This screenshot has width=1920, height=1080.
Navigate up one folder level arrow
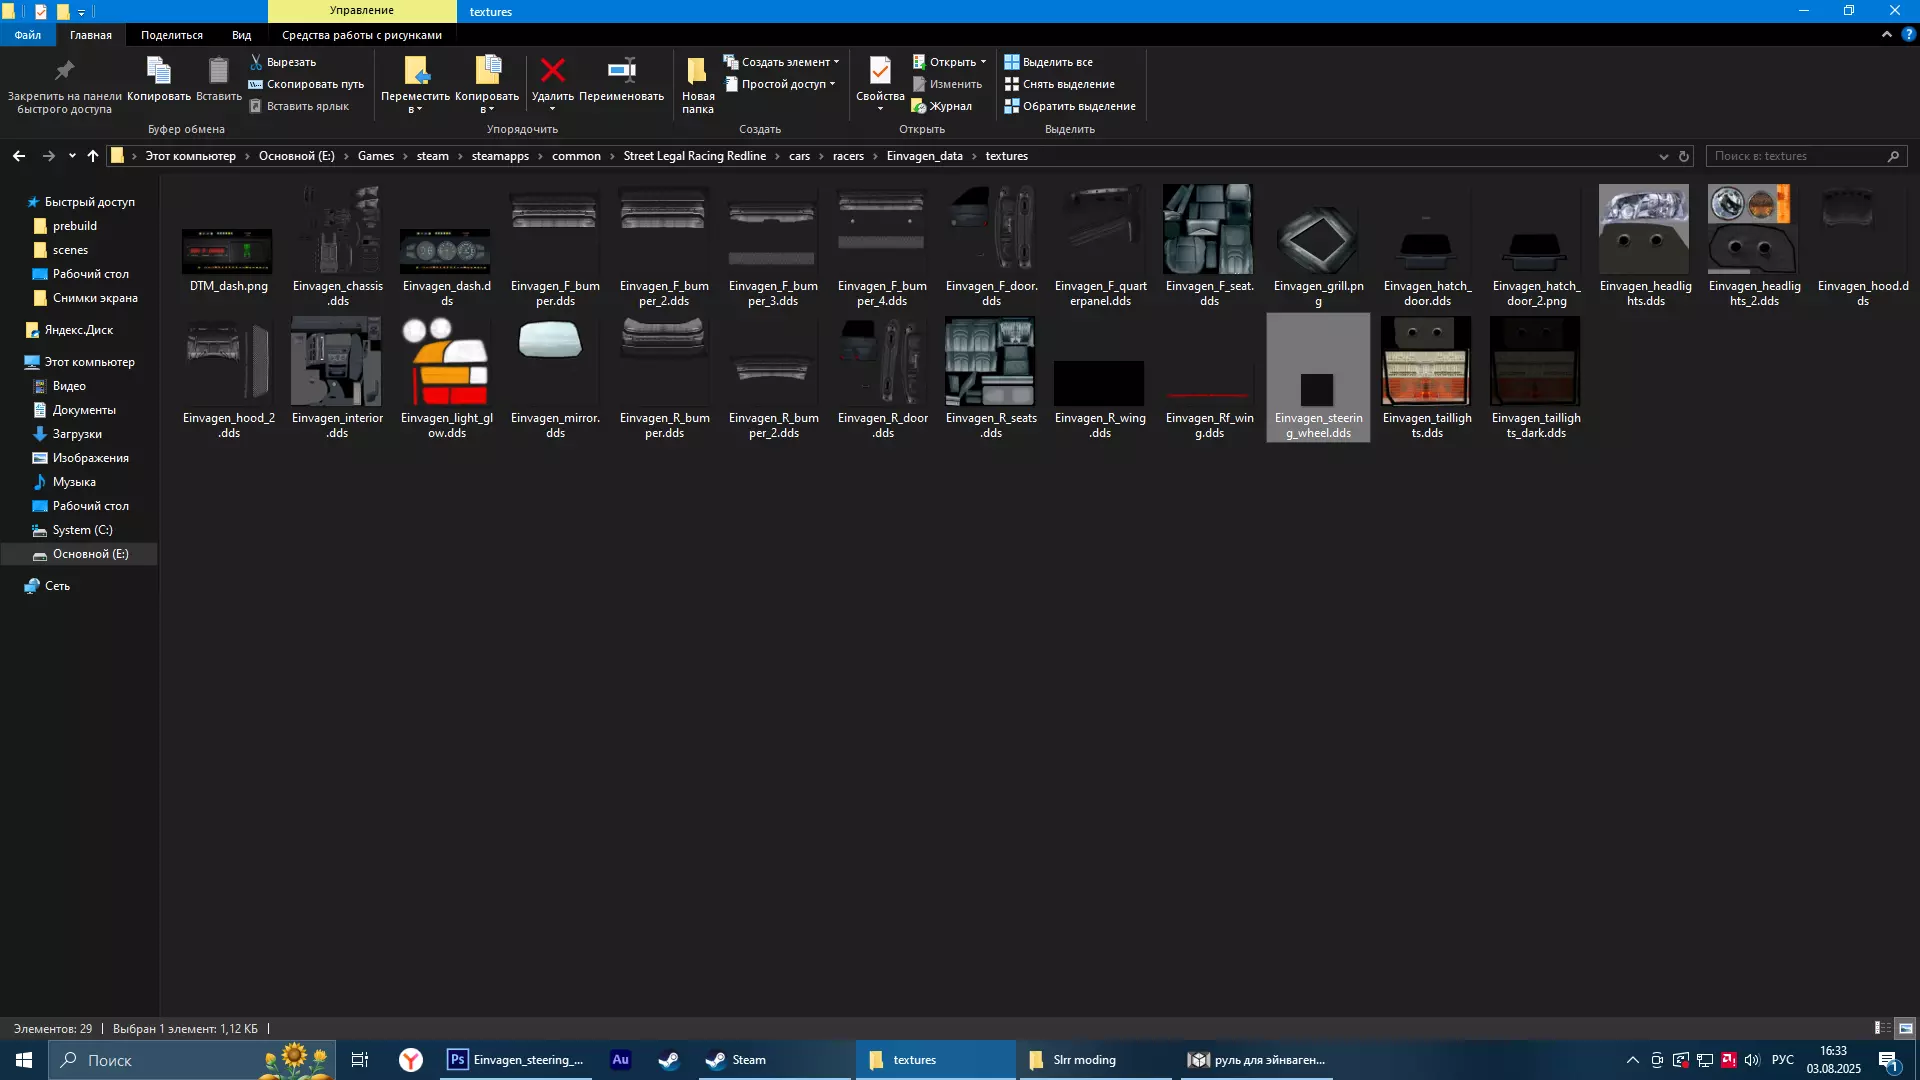click(x=93, y=156)
